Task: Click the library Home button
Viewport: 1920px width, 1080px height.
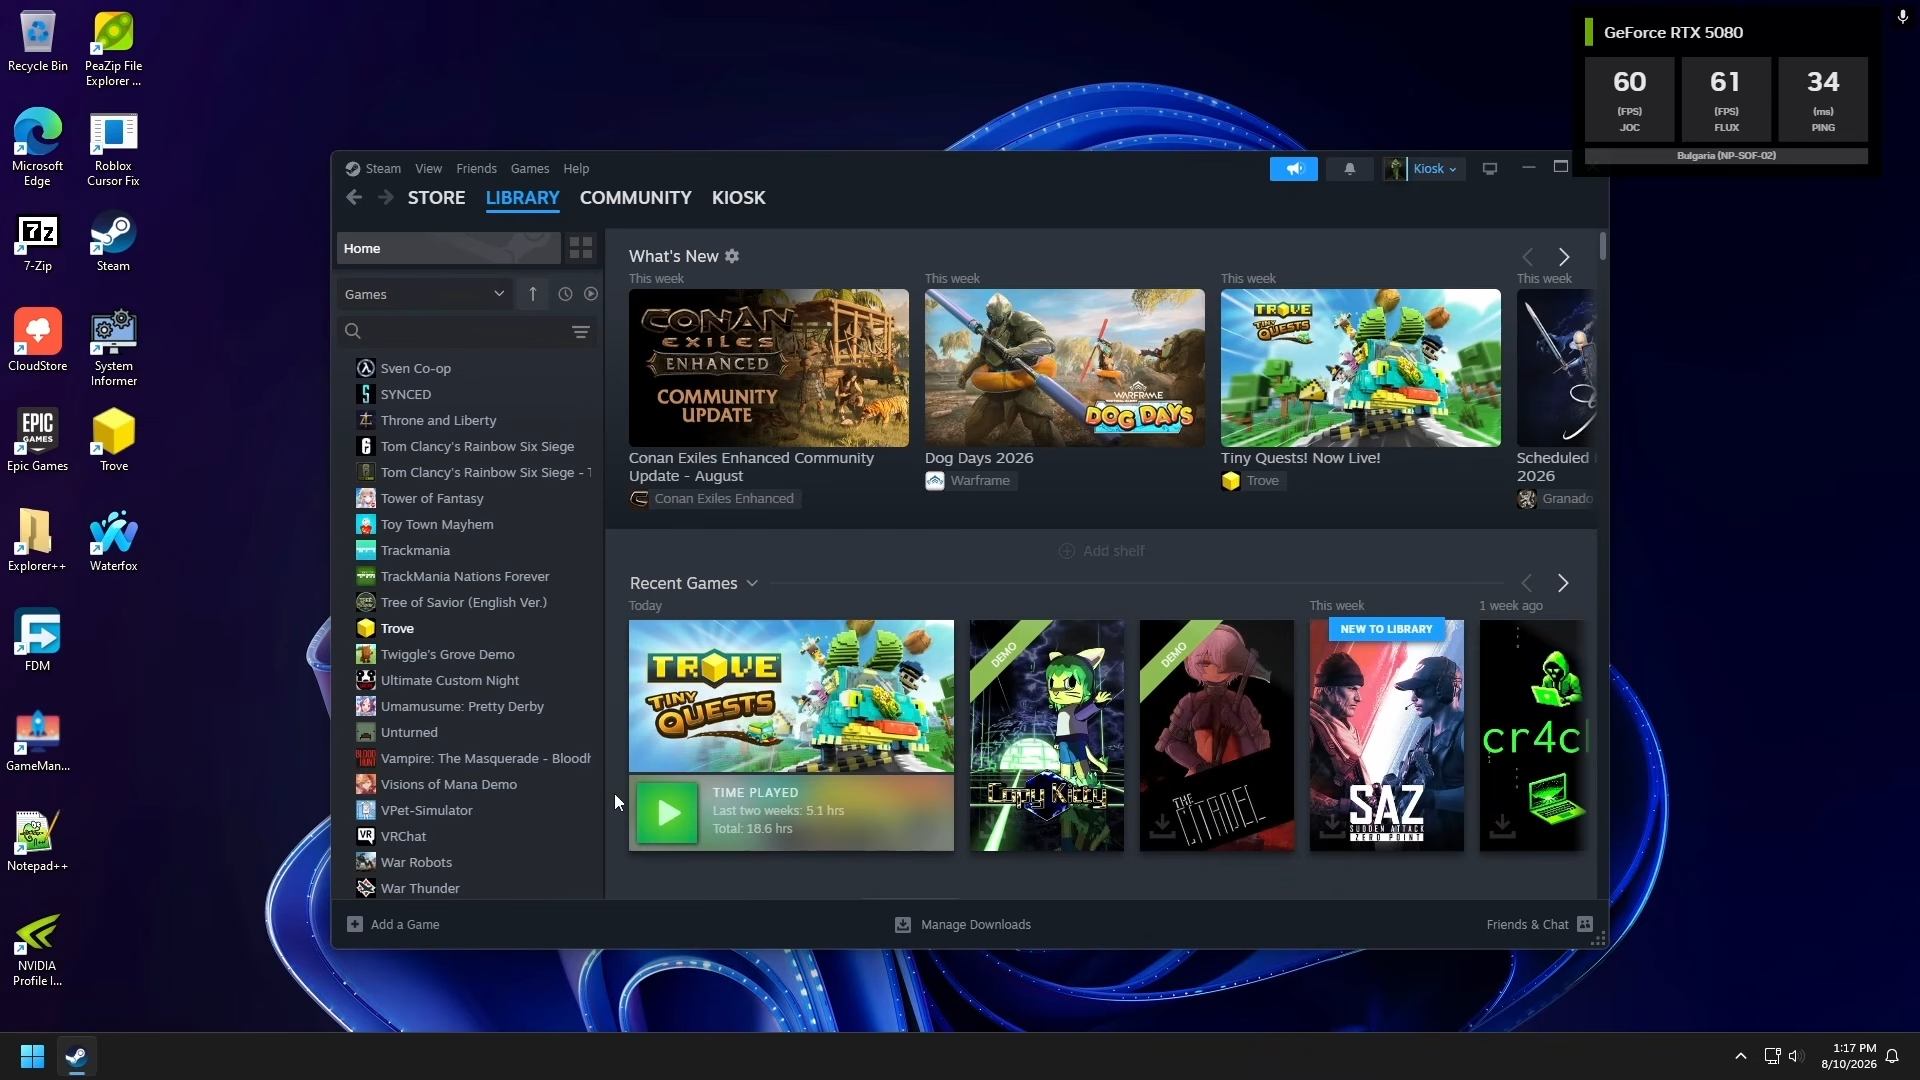Action: [449, 248]
